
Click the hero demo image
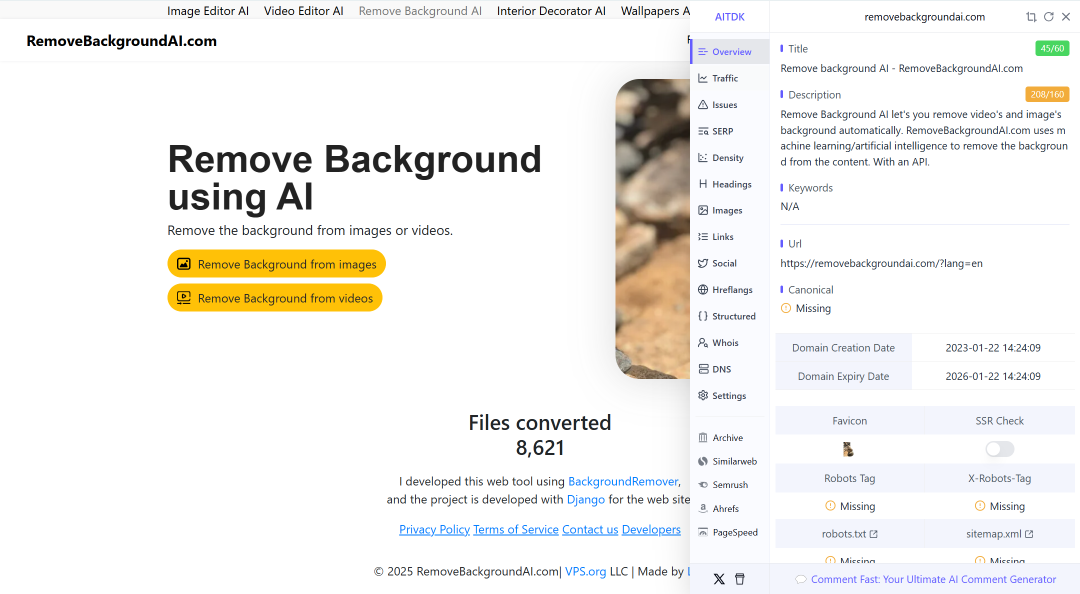[652, 229]
